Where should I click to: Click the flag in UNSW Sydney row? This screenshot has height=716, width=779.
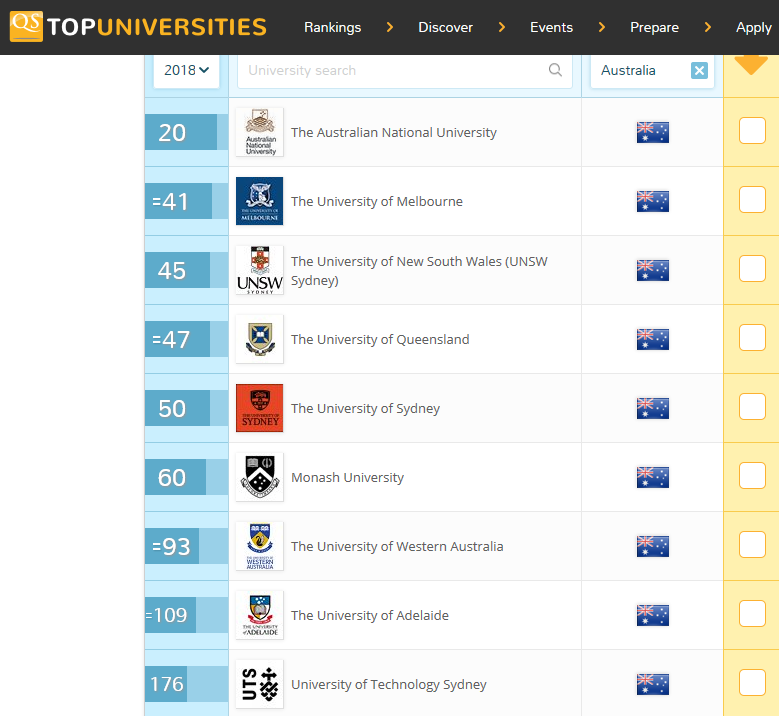pos(653,270)
